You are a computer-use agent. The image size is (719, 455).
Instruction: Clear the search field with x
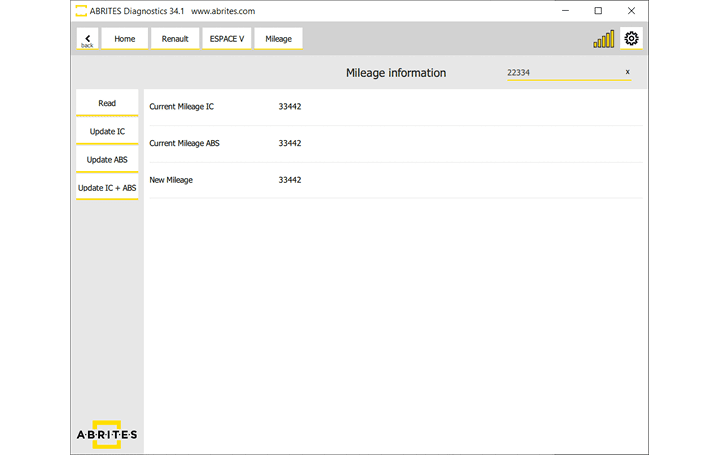(628, 72)
